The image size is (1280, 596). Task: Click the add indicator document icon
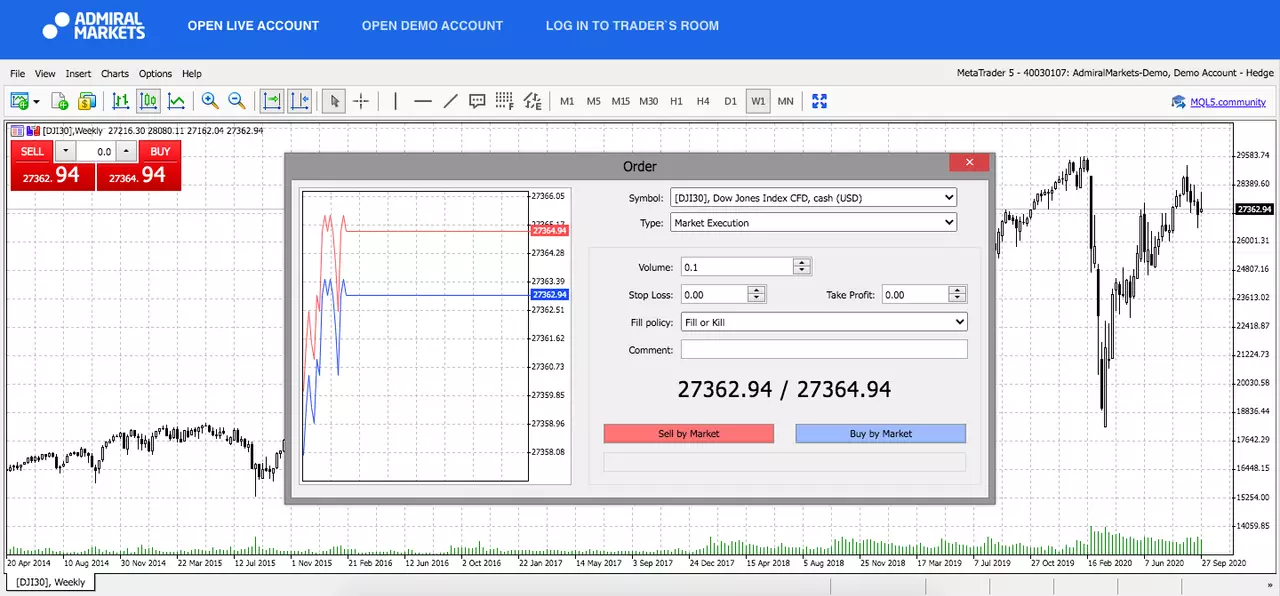[x=60, y=101]
